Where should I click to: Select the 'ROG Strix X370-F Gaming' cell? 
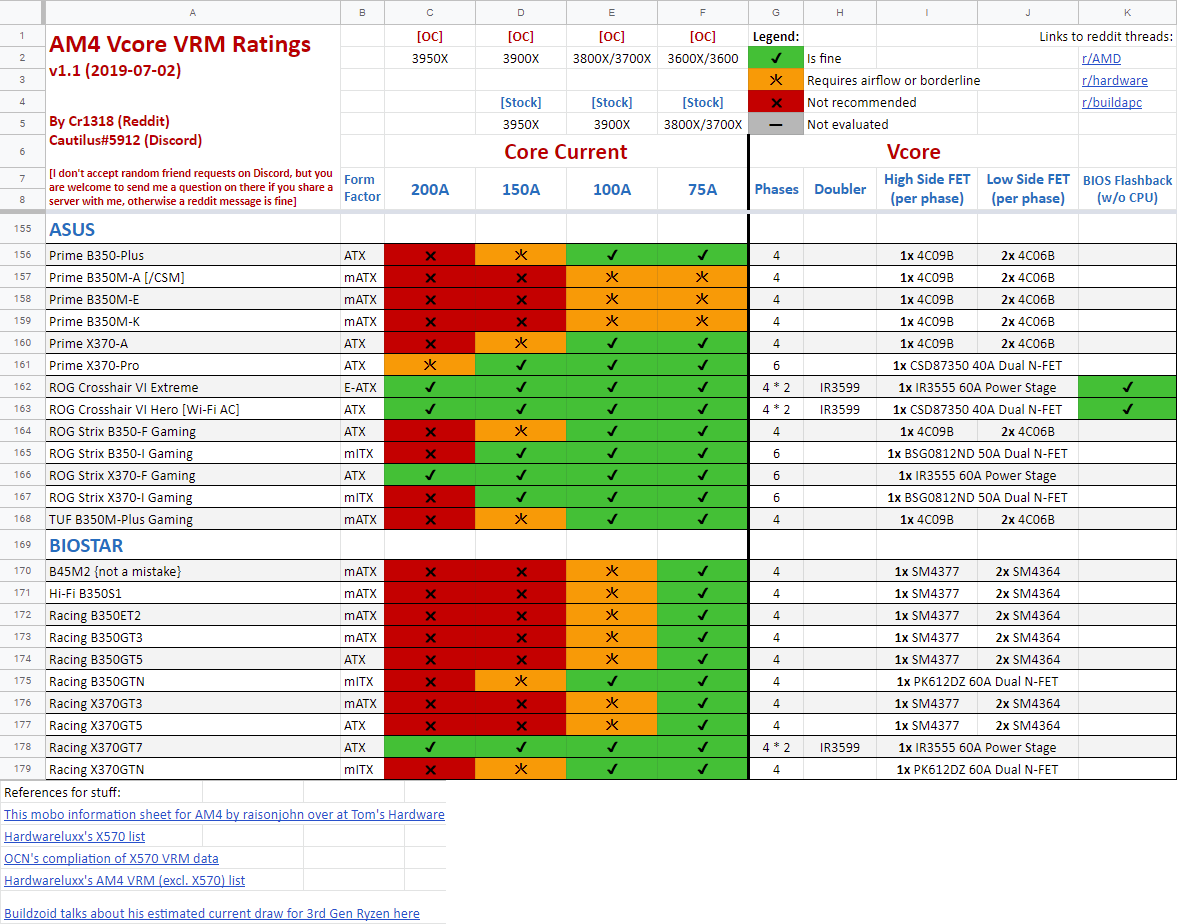pos(193,475)
